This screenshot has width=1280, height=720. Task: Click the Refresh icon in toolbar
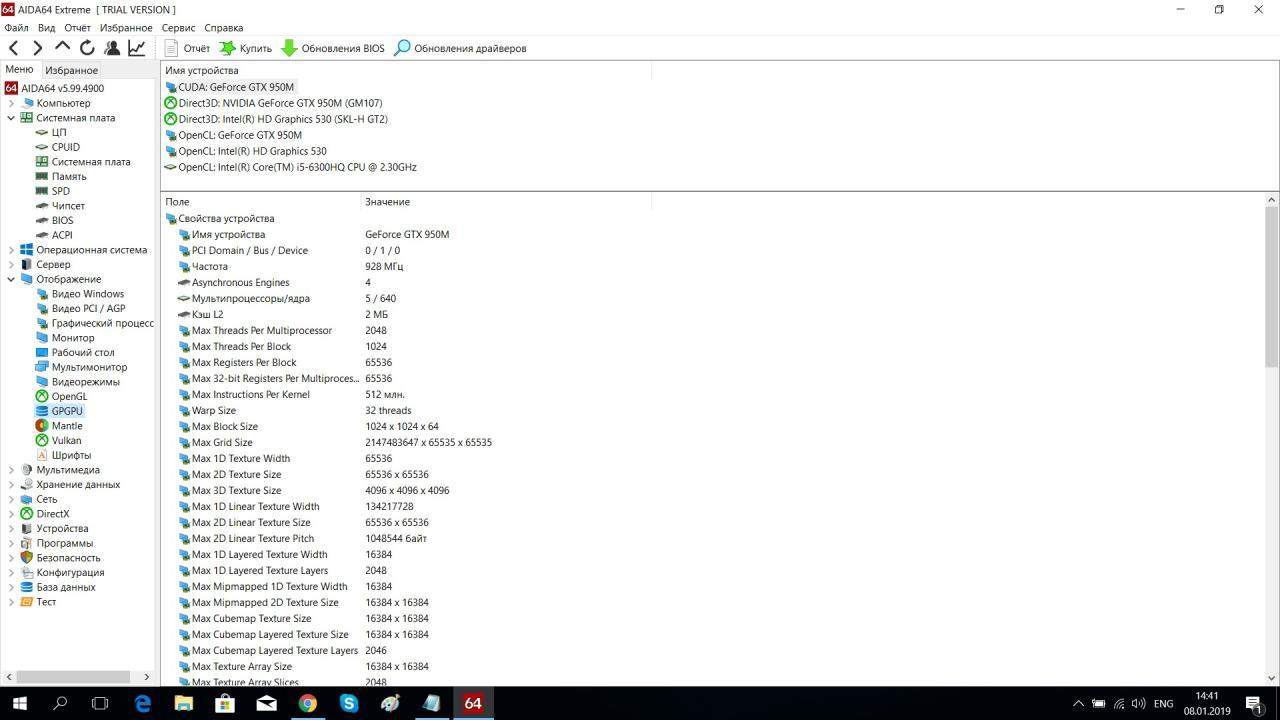[x=87, y=48]
